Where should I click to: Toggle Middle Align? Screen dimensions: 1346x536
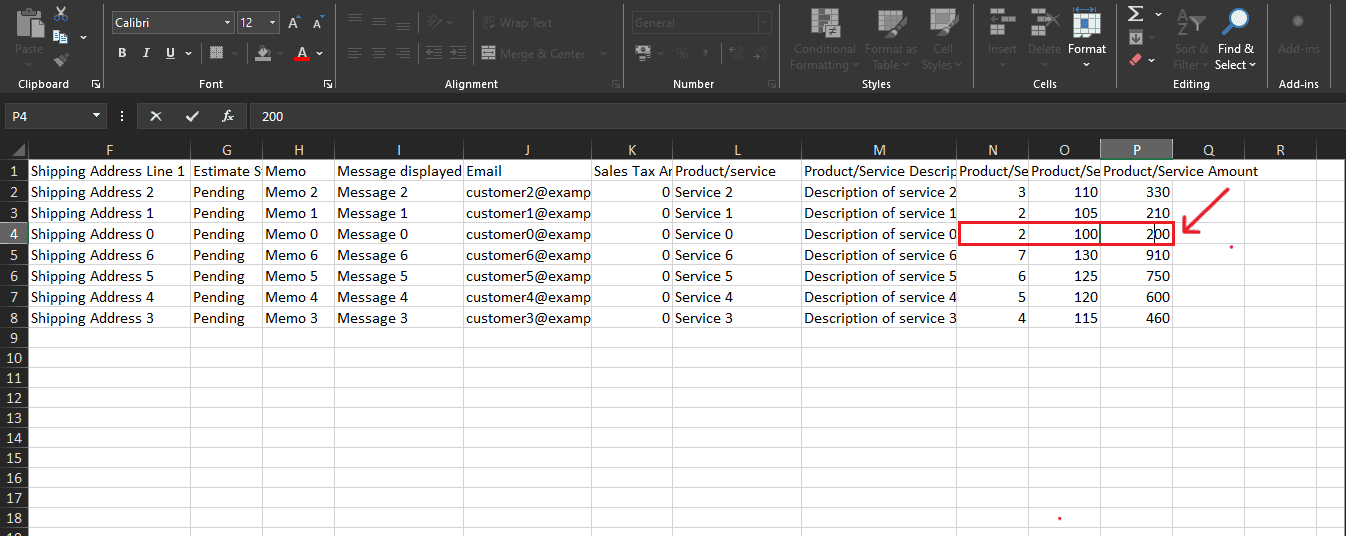click(x=378, y=22)
